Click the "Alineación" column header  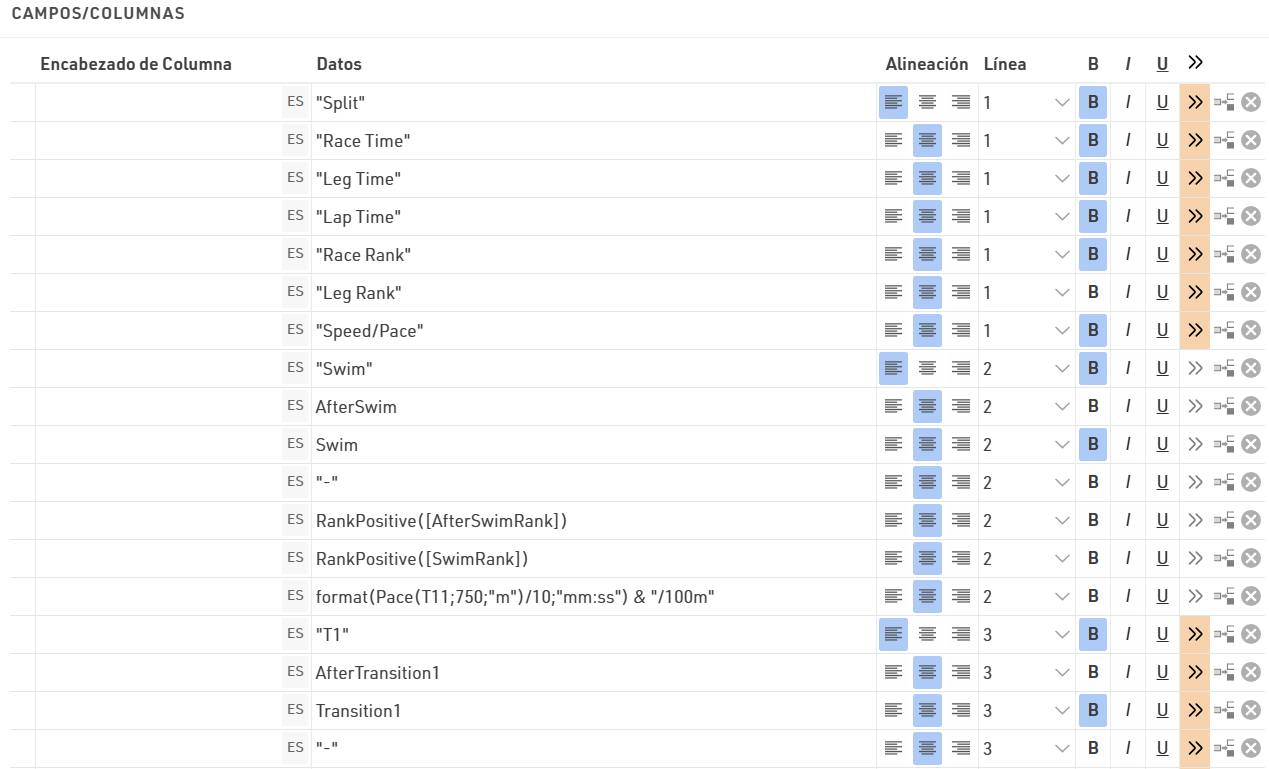927,64
